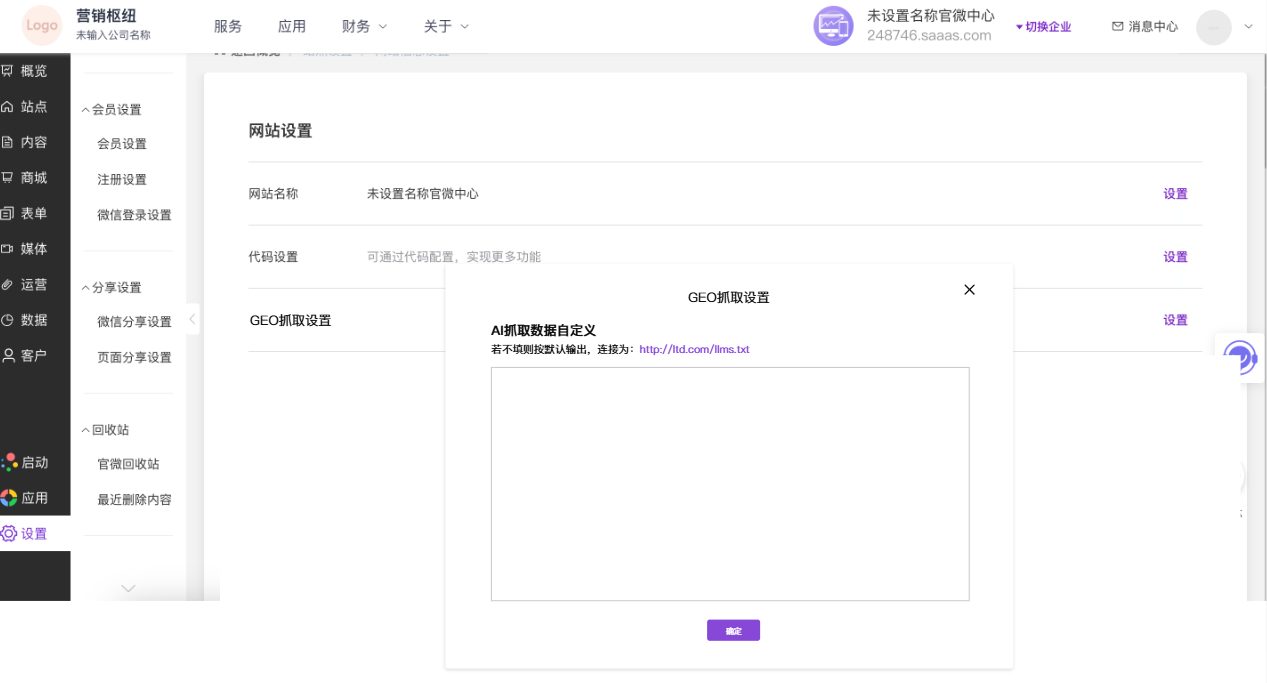Open the Site (站点) sidebar icon
This screenshot has height=683, width=1267.
[x=7, y=107]
